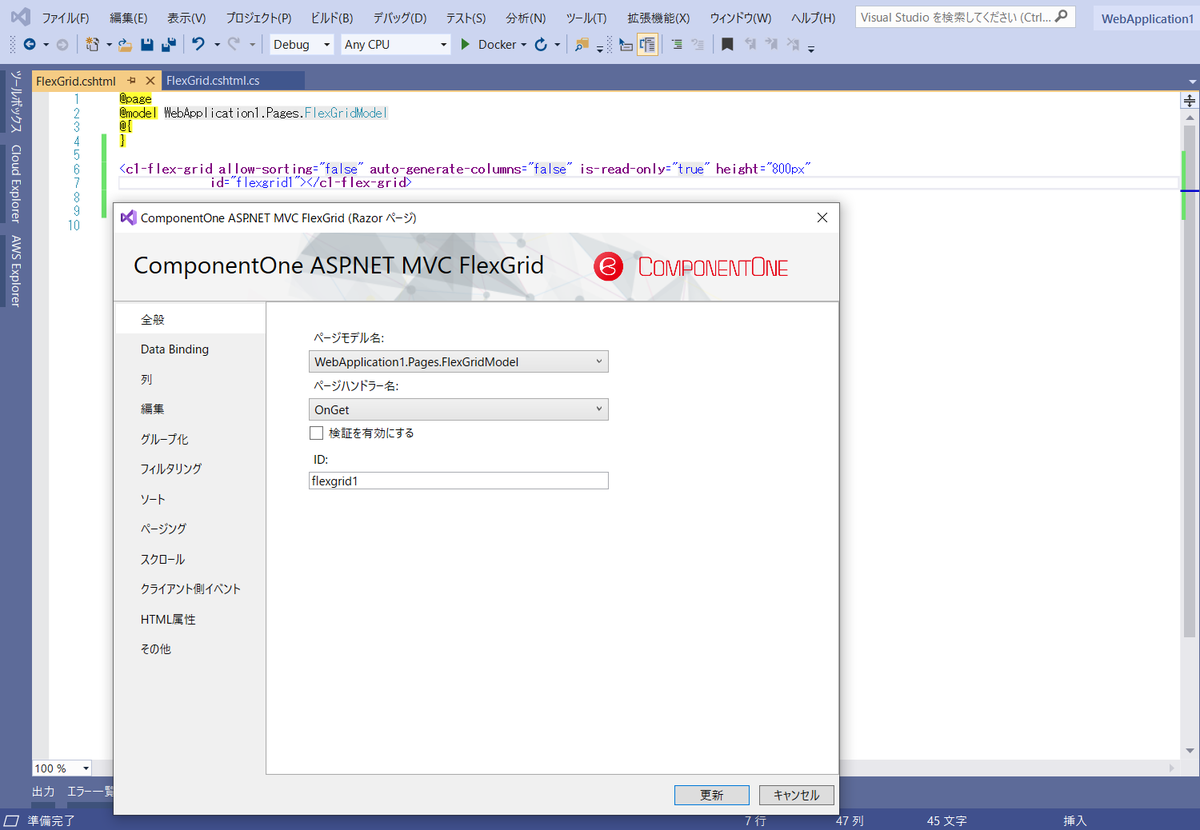Start debugging with the green play icon
This screenshot has width=1200, height=830.
pos(465,45)
